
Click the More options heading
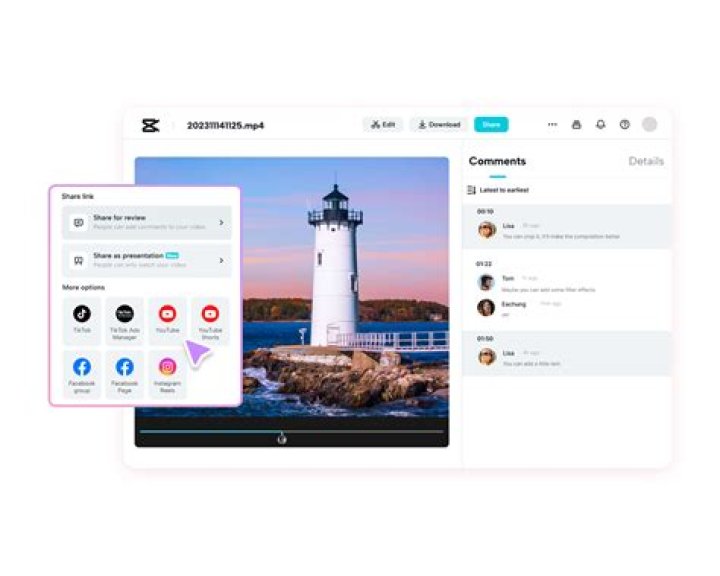pyautogui.click(x=84, y=288)
